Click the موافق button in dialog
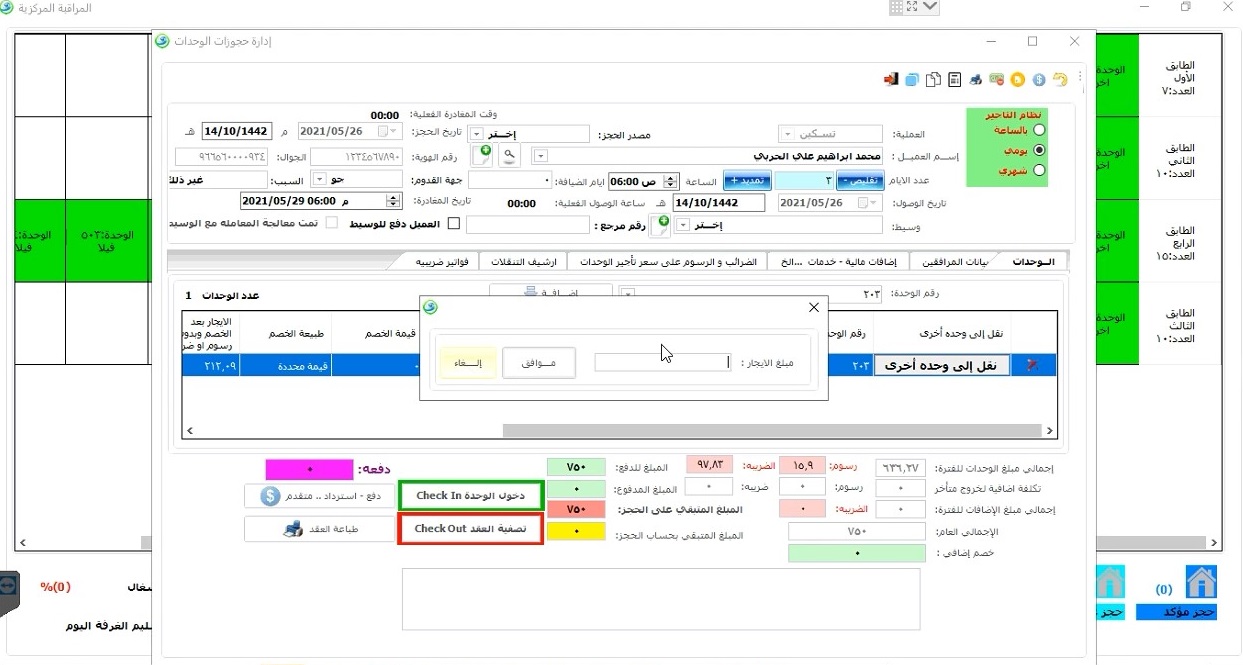Image resolution: width=1243 pixels, height=665 pixels. point(539,363)
